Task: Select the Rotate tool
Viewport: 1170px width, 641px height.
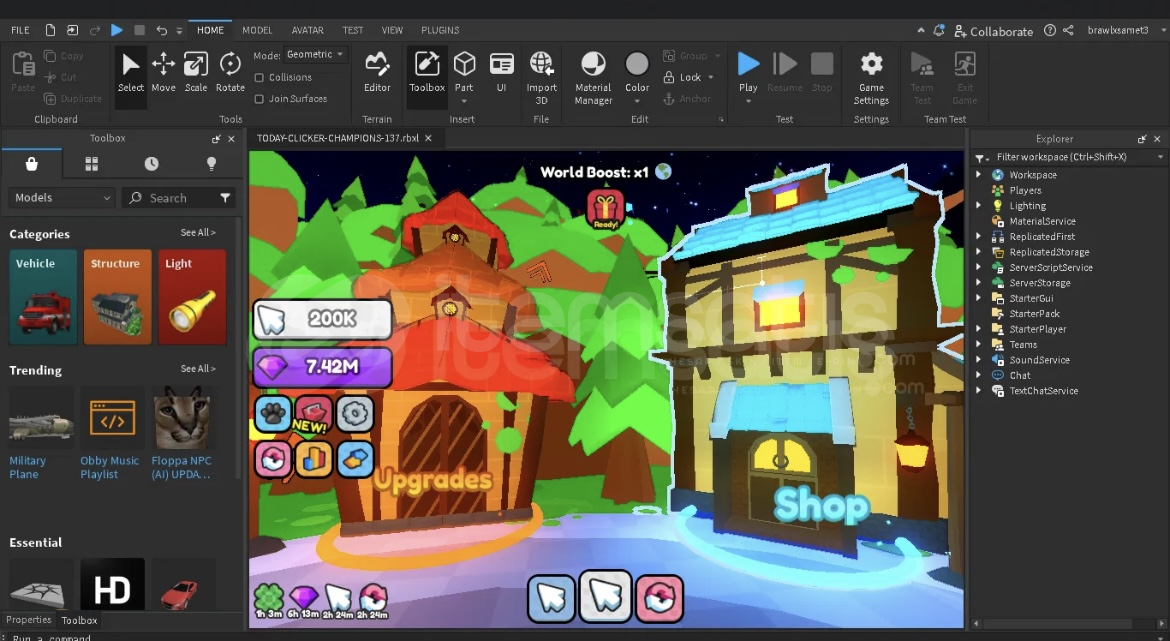Action: (x=230, y=72)
